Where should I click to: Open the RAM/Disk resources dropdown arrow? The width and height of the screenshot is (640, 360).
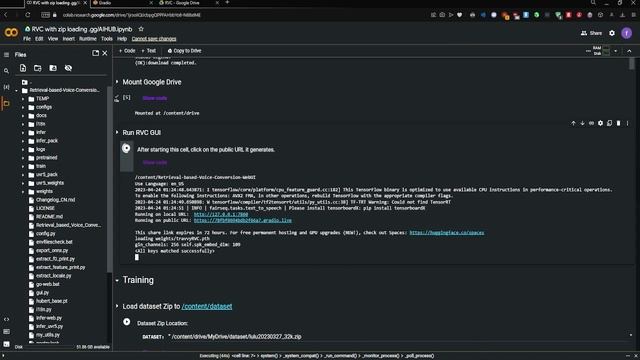[x=616, y=51]
